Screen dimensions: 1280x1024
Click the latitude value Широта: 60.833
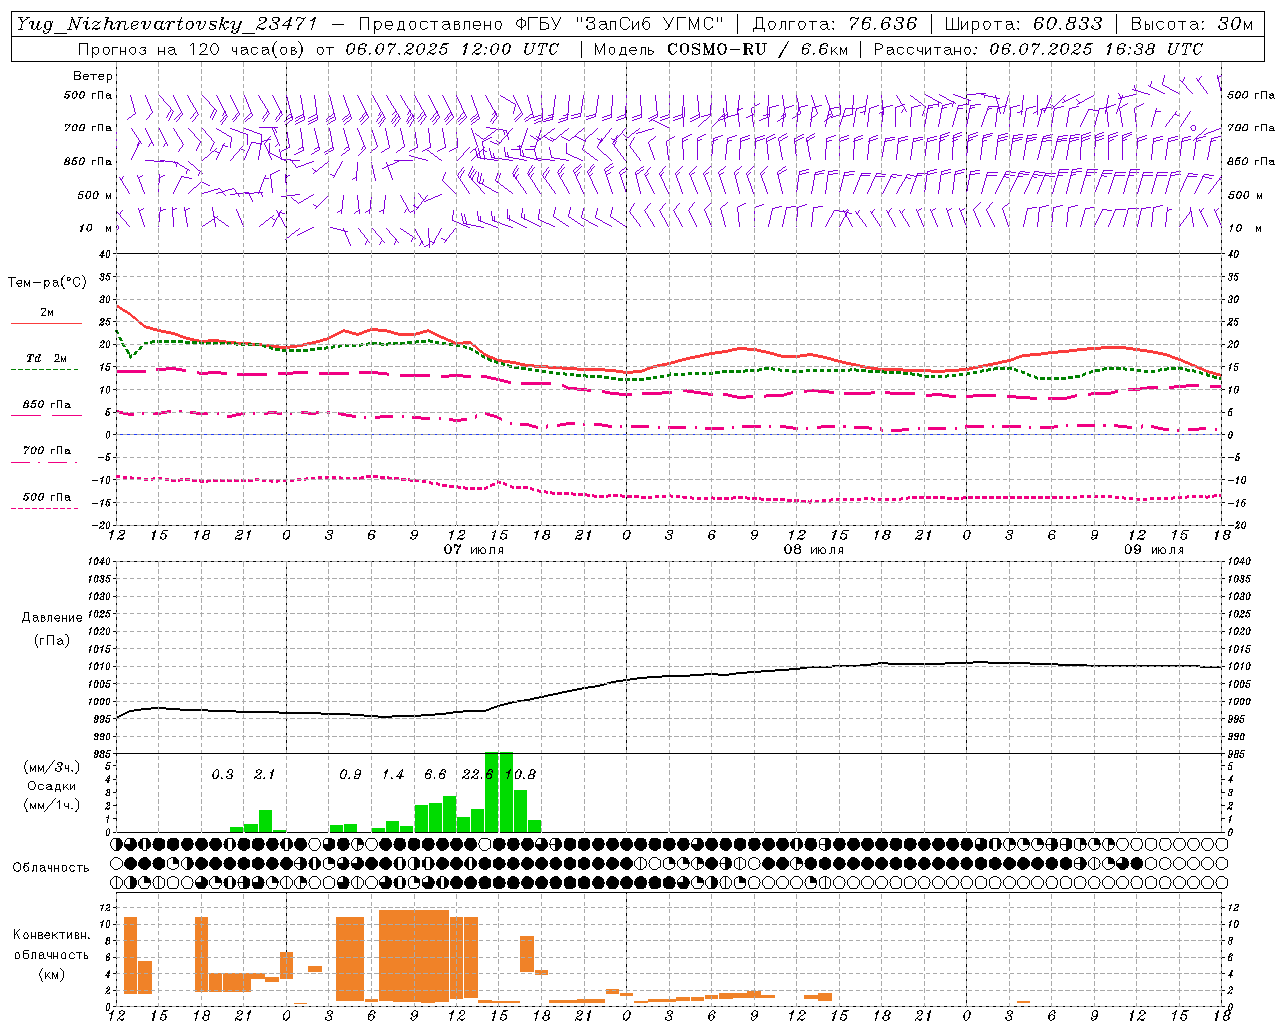click(1023, 24)
